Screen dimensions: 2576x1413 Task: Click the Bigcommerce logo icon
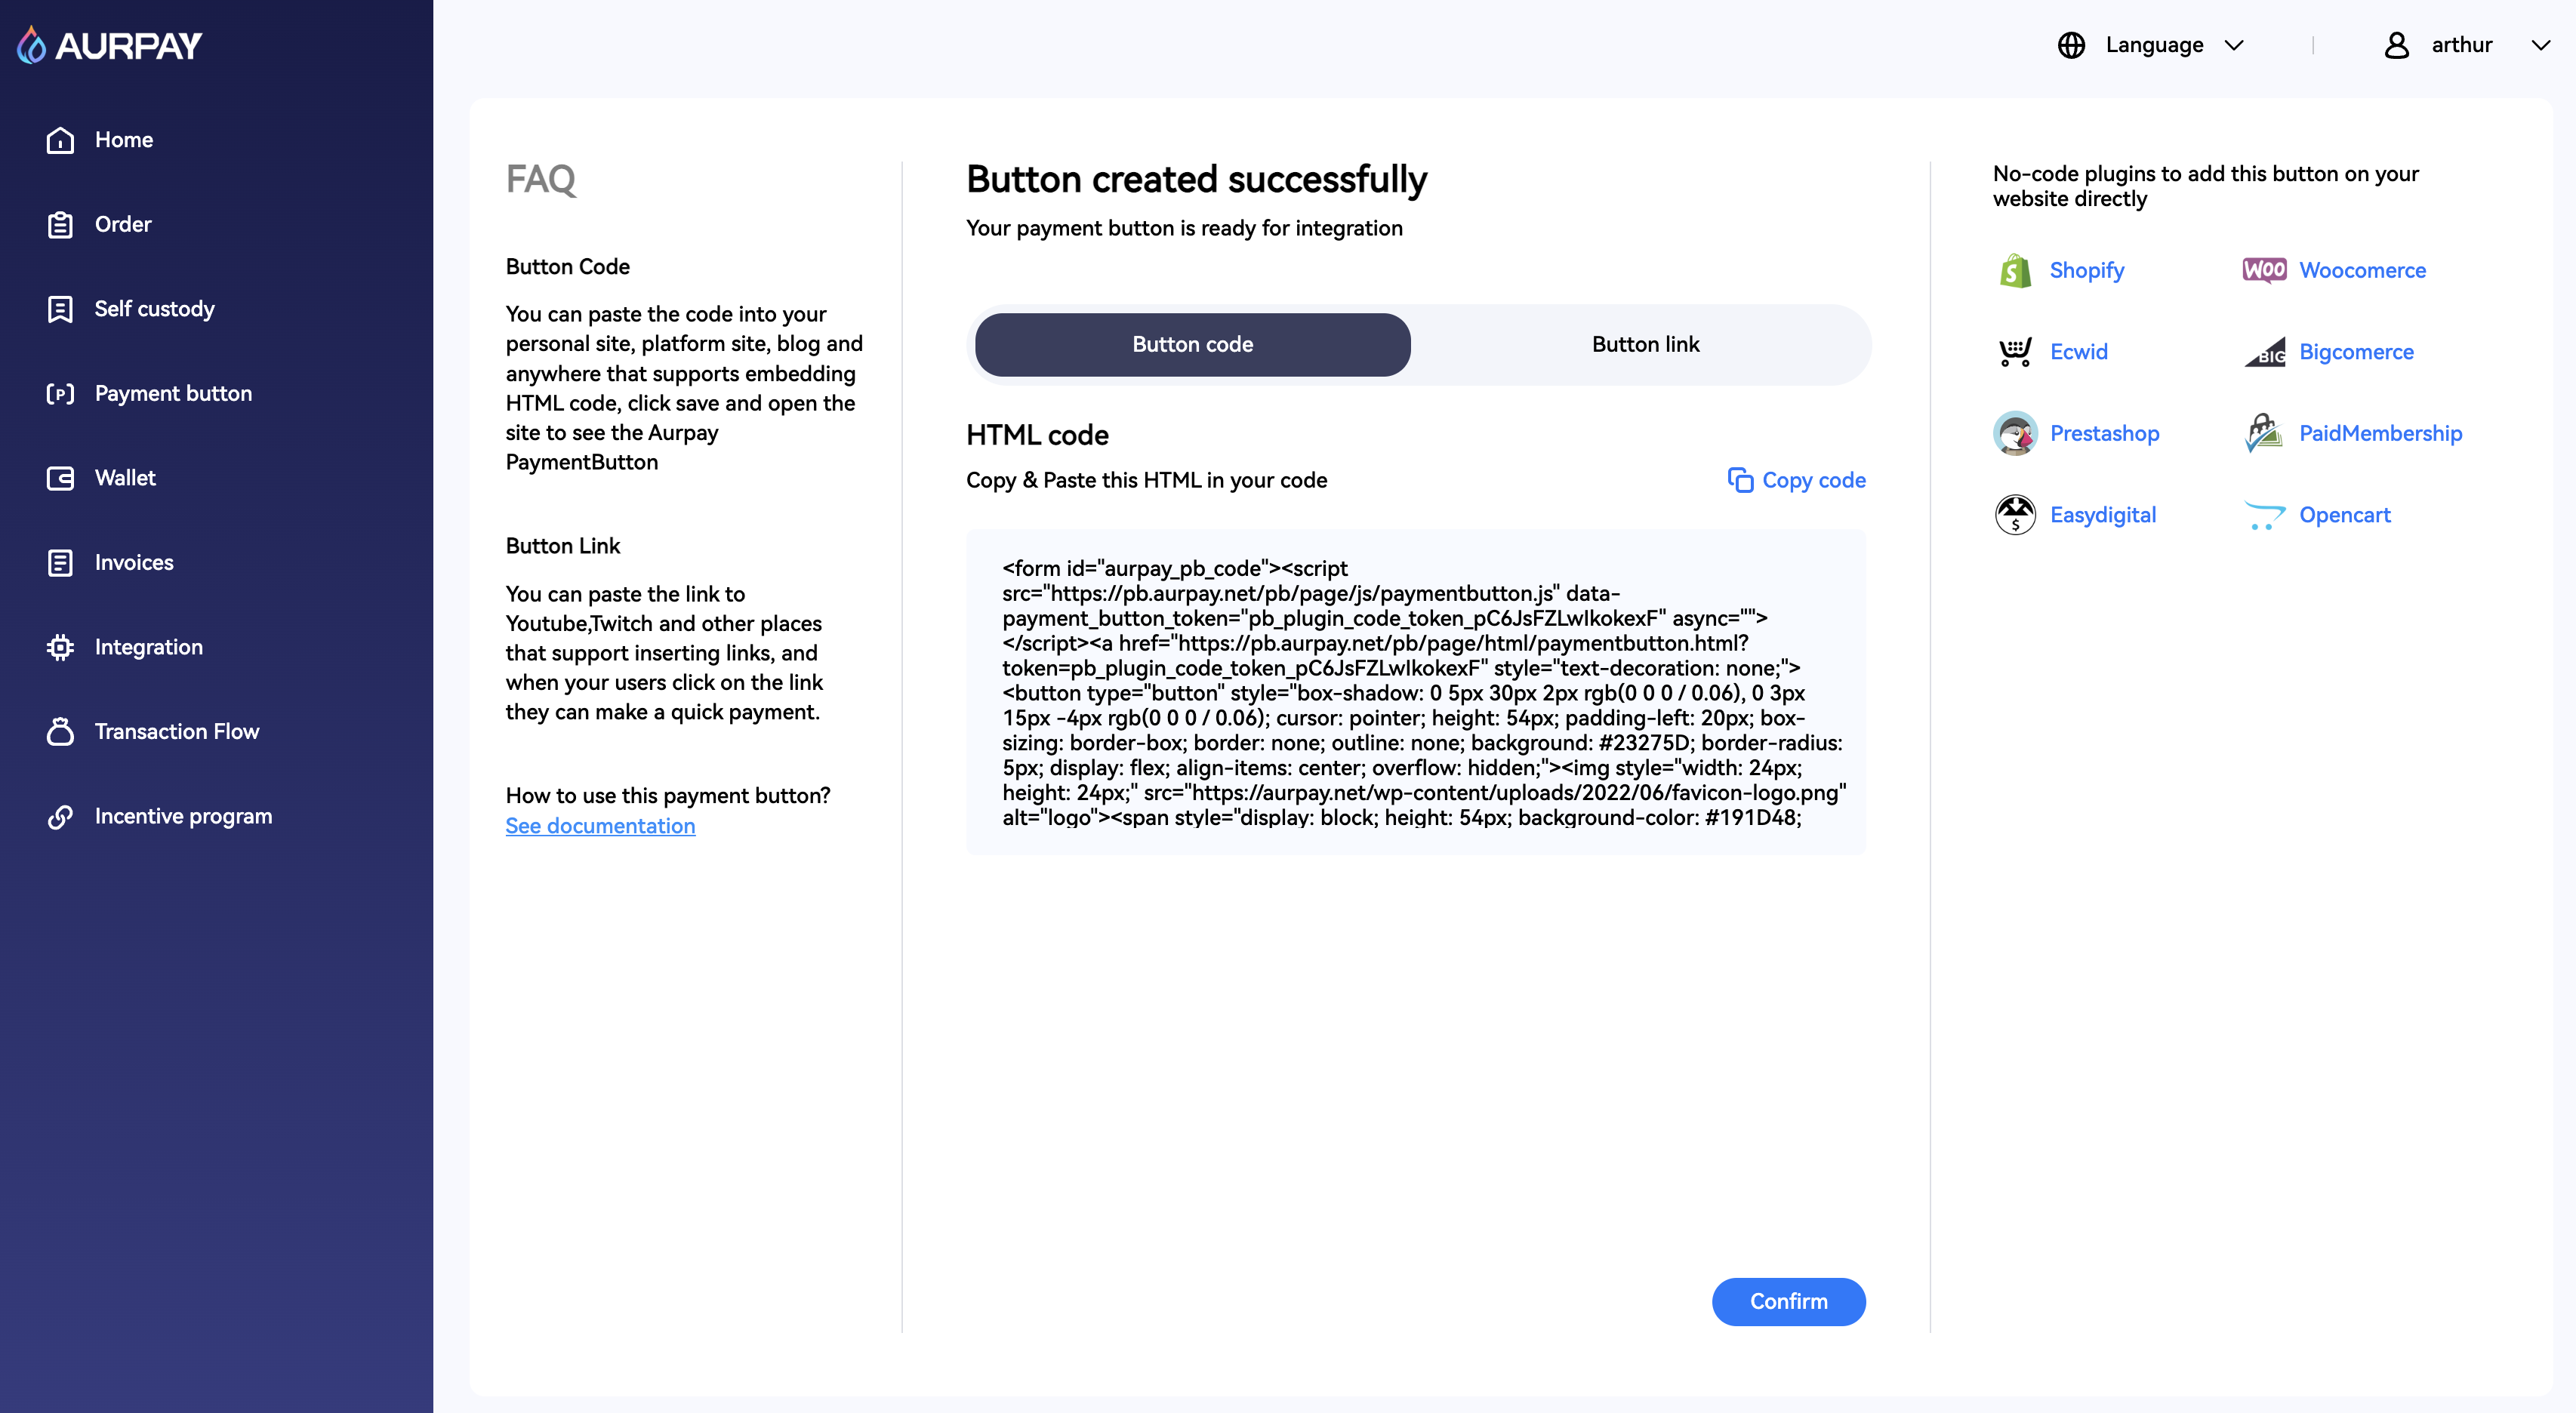coord(2264,352)
